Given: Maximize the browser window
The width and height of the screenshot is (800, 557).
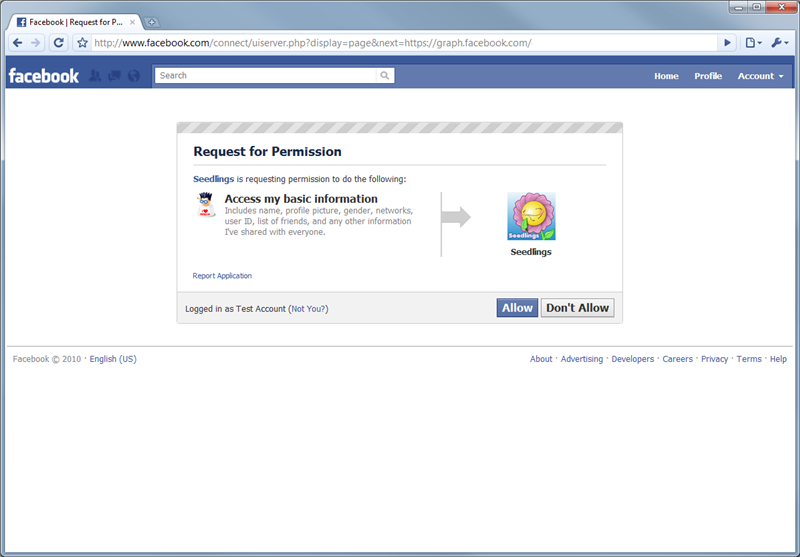Looking at the screenshot, I should (757, 7).
